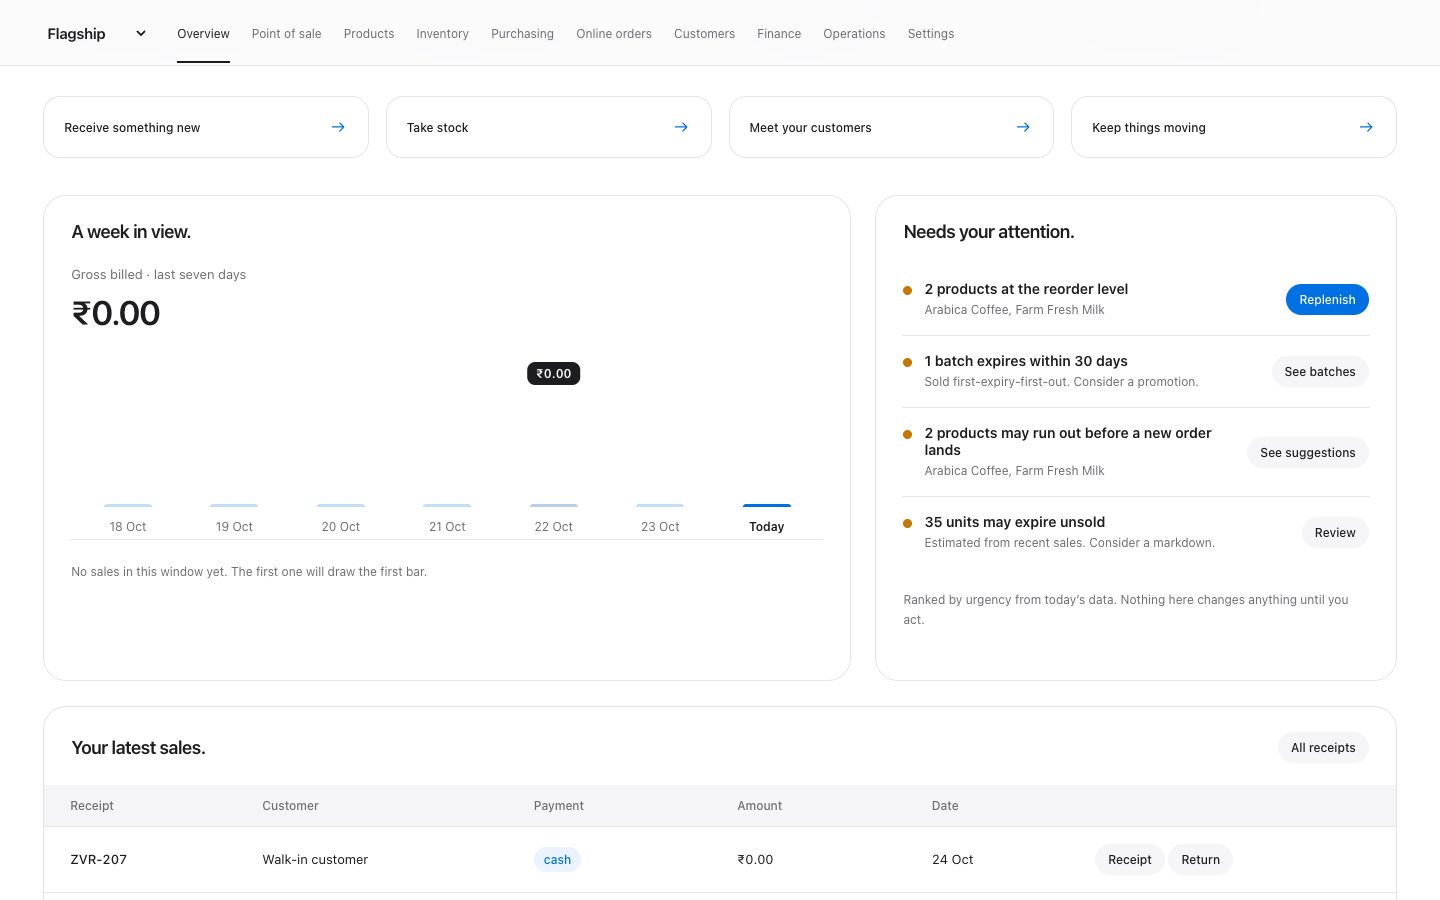Click the '1 batch expires within 30 days' alert
Image resolution: width=1440 pixels, height=900 pixels.
pos(1026,361)
